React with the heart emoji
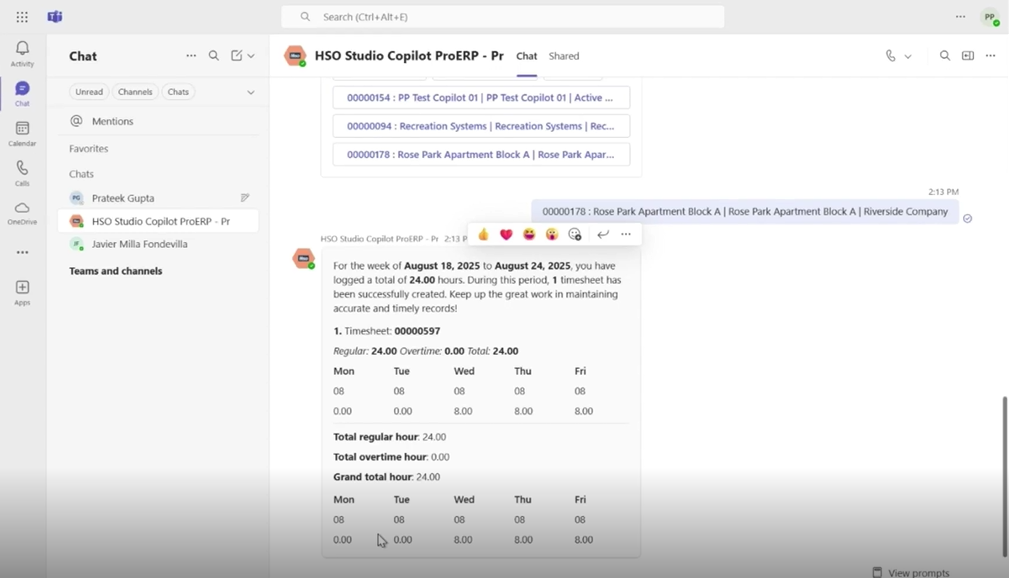The image size is (1009, 578). (506, 234)
